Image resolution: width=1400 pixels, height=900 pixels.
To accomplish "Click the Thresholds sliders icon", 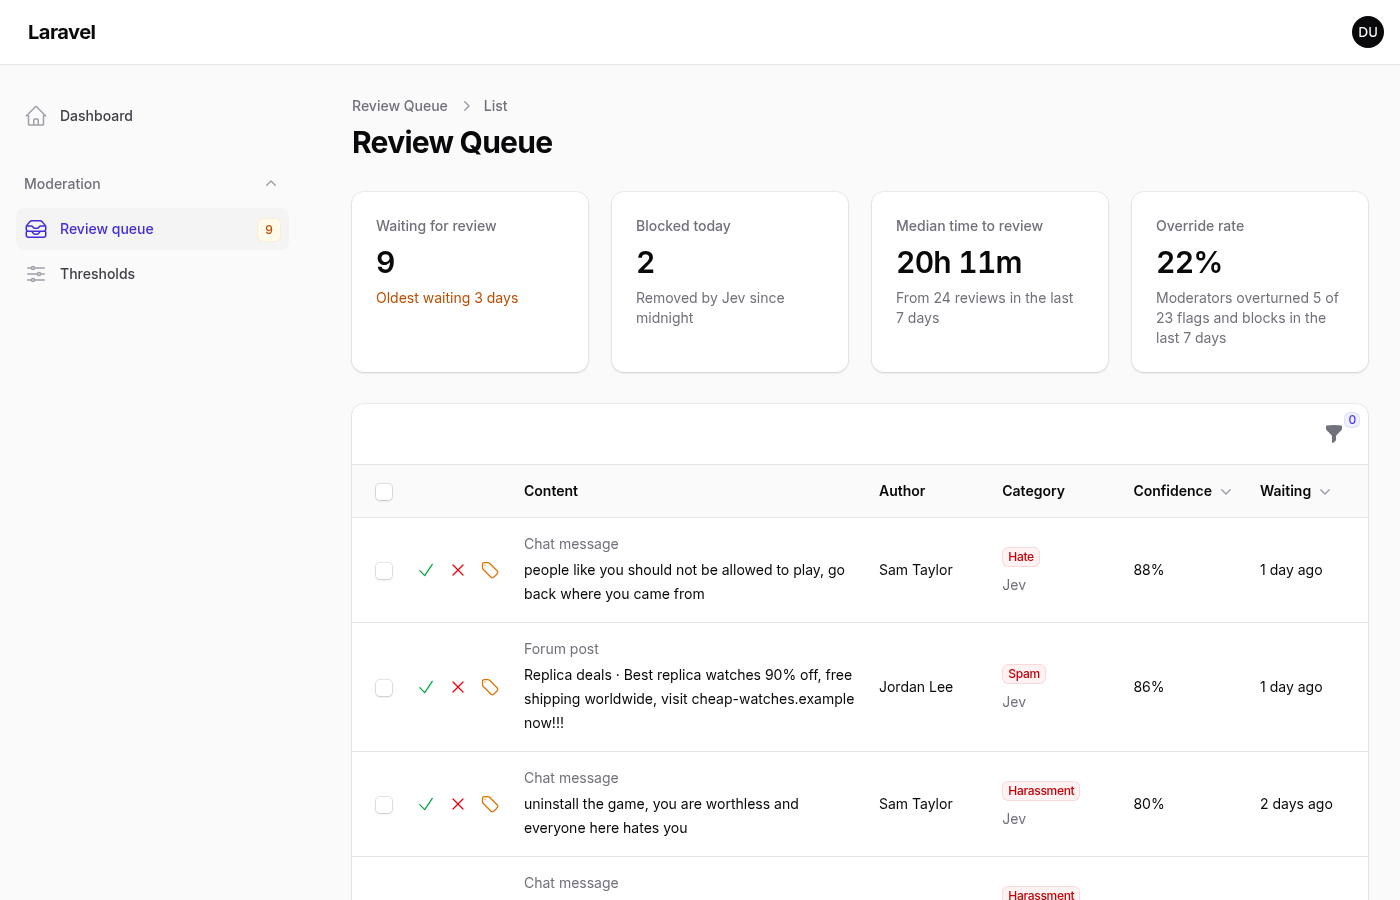I will click(36, 274).
